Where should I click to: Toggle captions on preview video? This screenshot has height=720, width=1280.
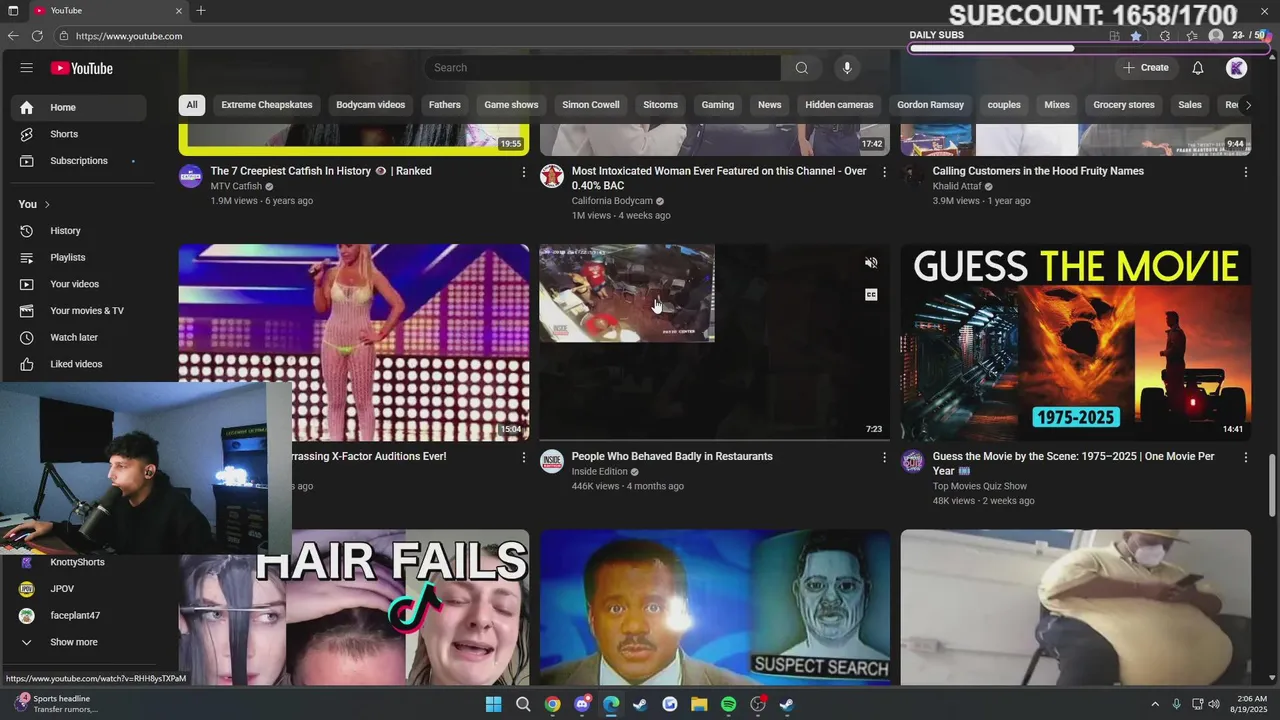pos(871,294)
